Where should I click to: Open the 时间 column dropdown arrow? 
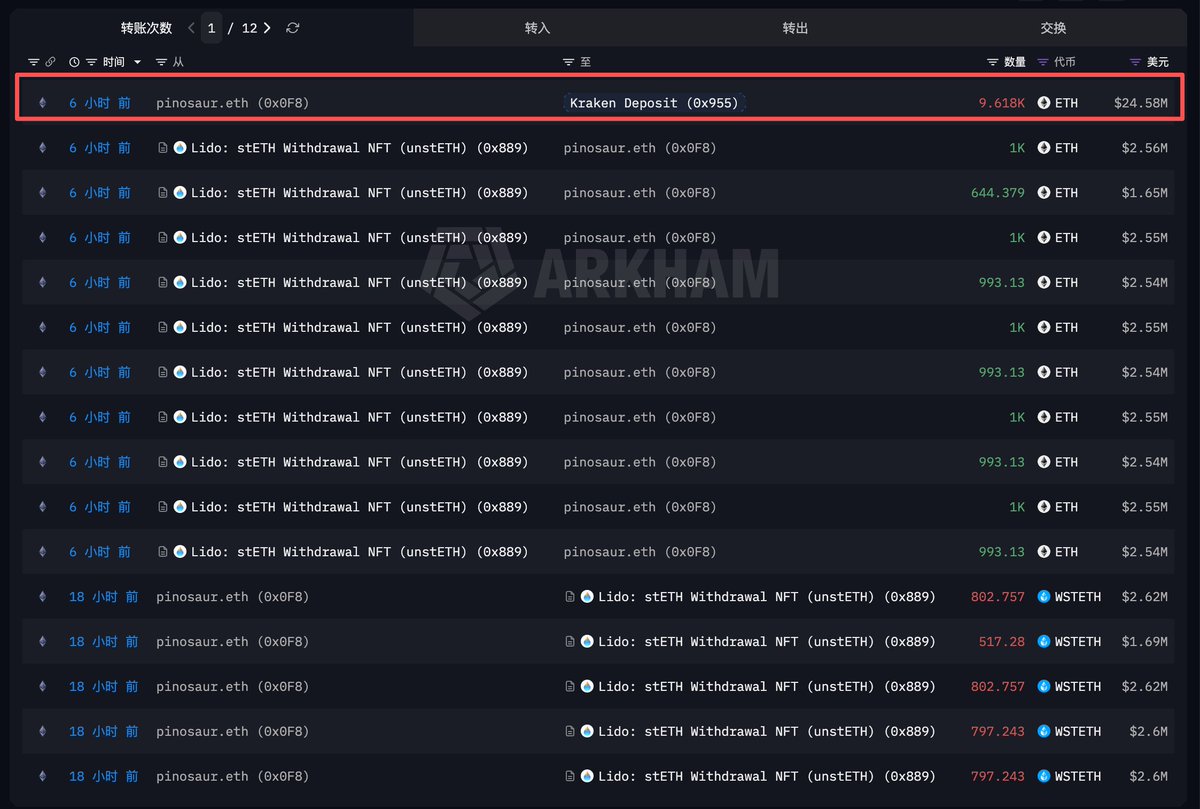point(137,62)
